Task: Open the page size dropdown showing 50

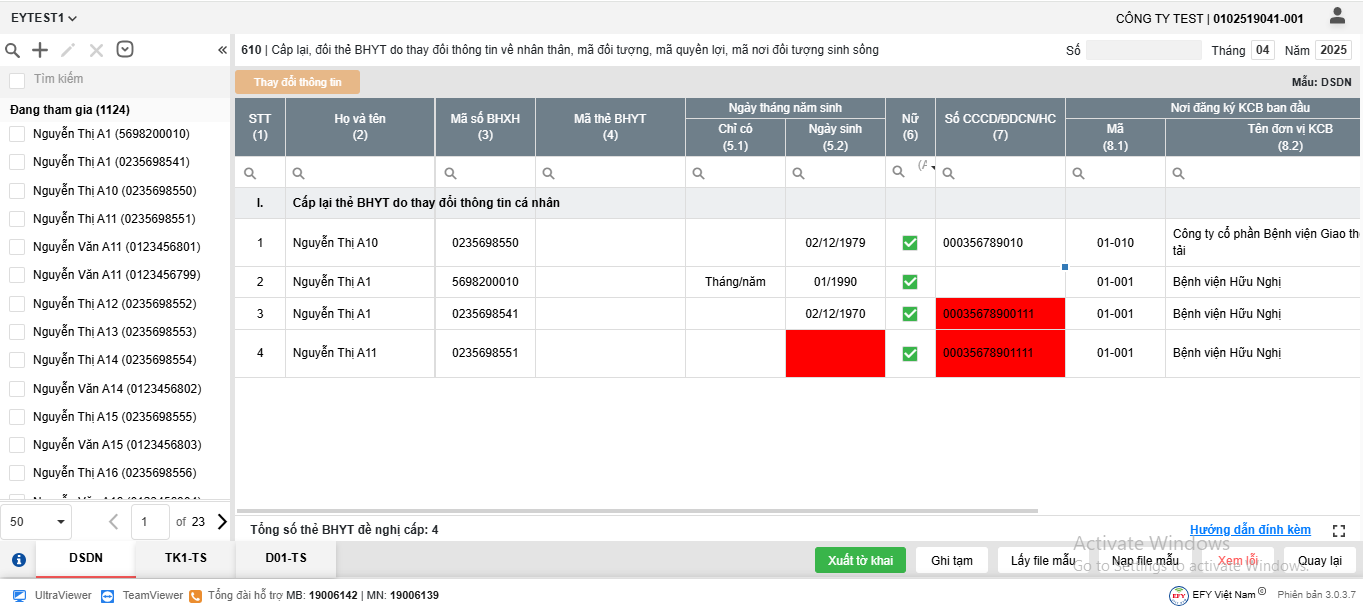Action: click(38, 521)
